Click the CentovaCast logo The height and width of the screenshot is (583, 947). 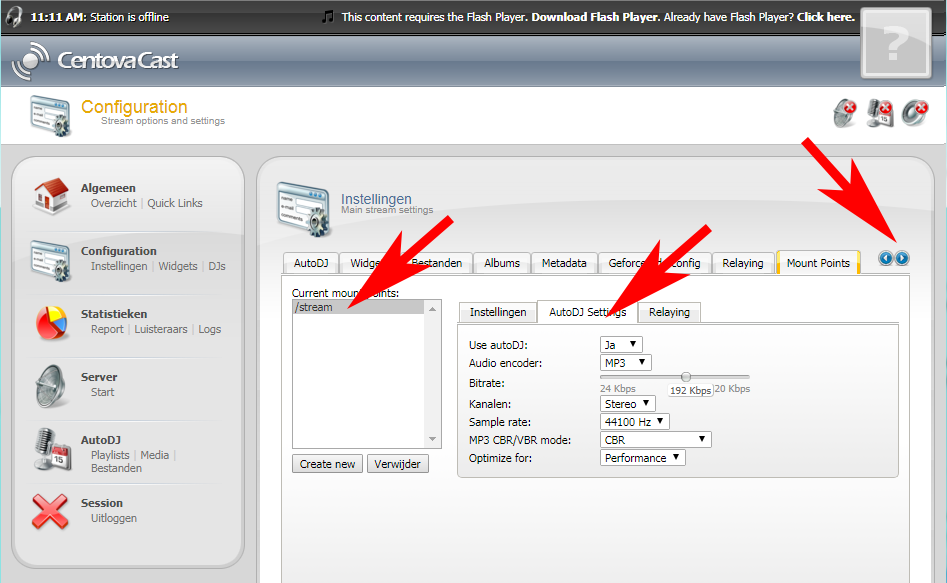coord(95,60)
